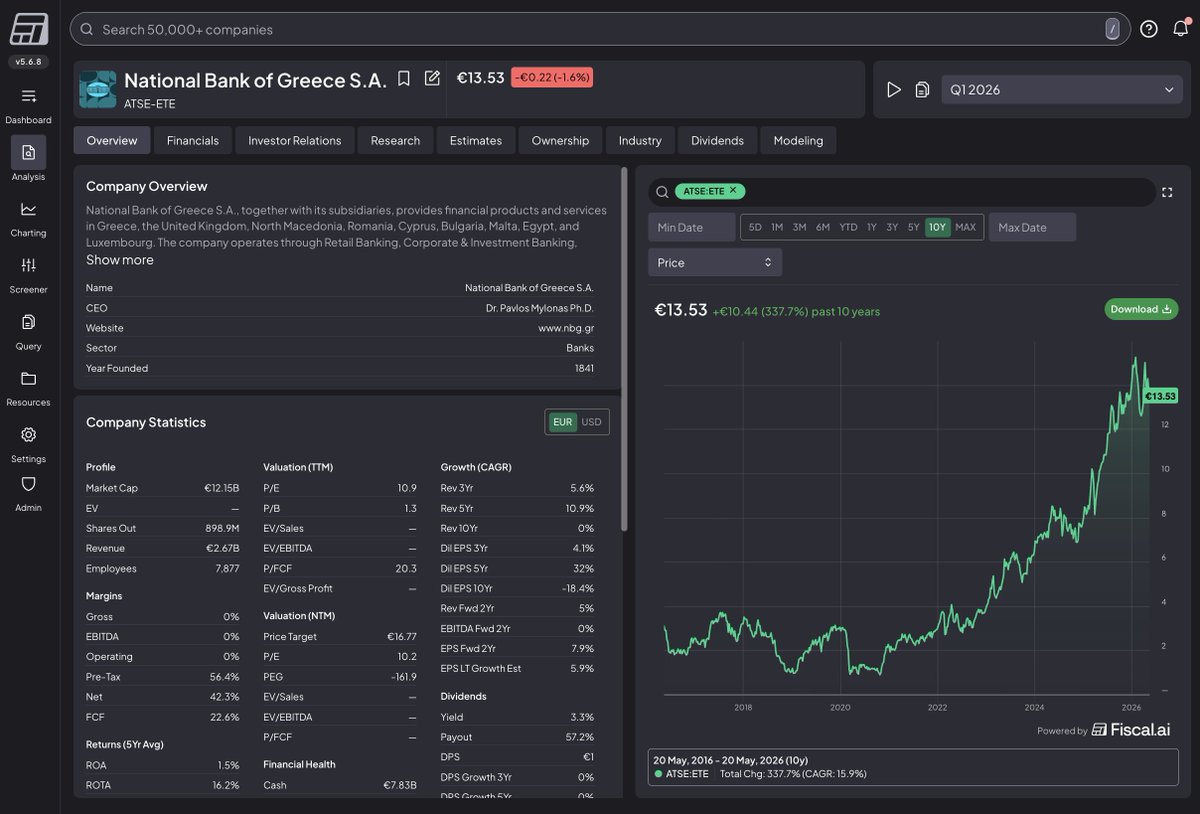The image size is (1200, 814).
Task: Switch to the Estimates tab
Action: click(x=476, y=141)
